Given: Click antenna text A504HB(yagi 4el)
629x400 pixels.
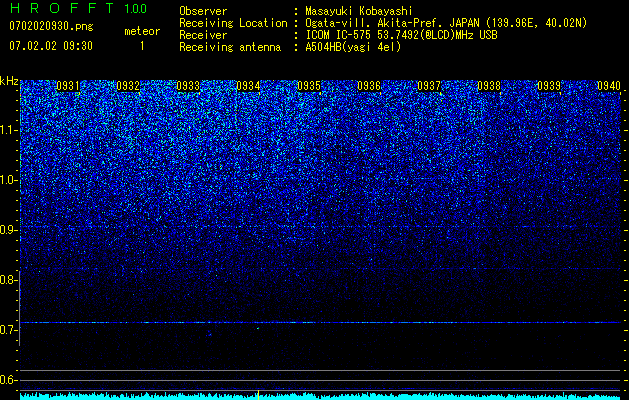Looking at the screenshot, I should tap(353, 47).
